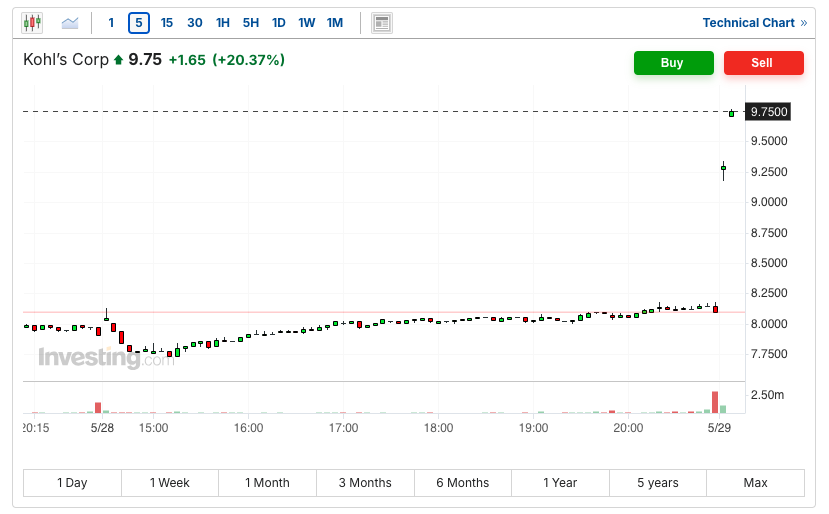Click the +20.37% change value
Screen dimensions: 829x514
(x=248, y=60)
